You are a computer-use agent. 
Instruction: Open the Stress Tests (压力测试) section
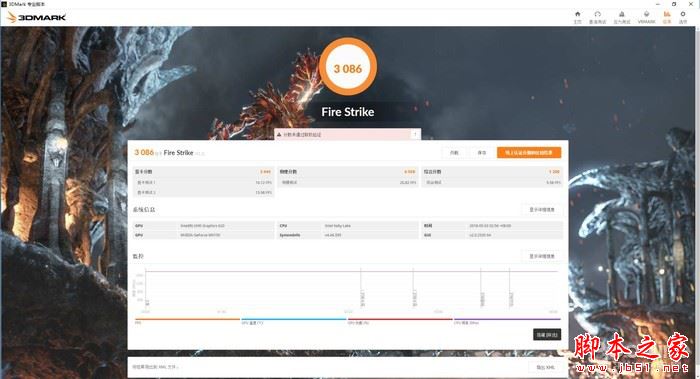[621, 17]
